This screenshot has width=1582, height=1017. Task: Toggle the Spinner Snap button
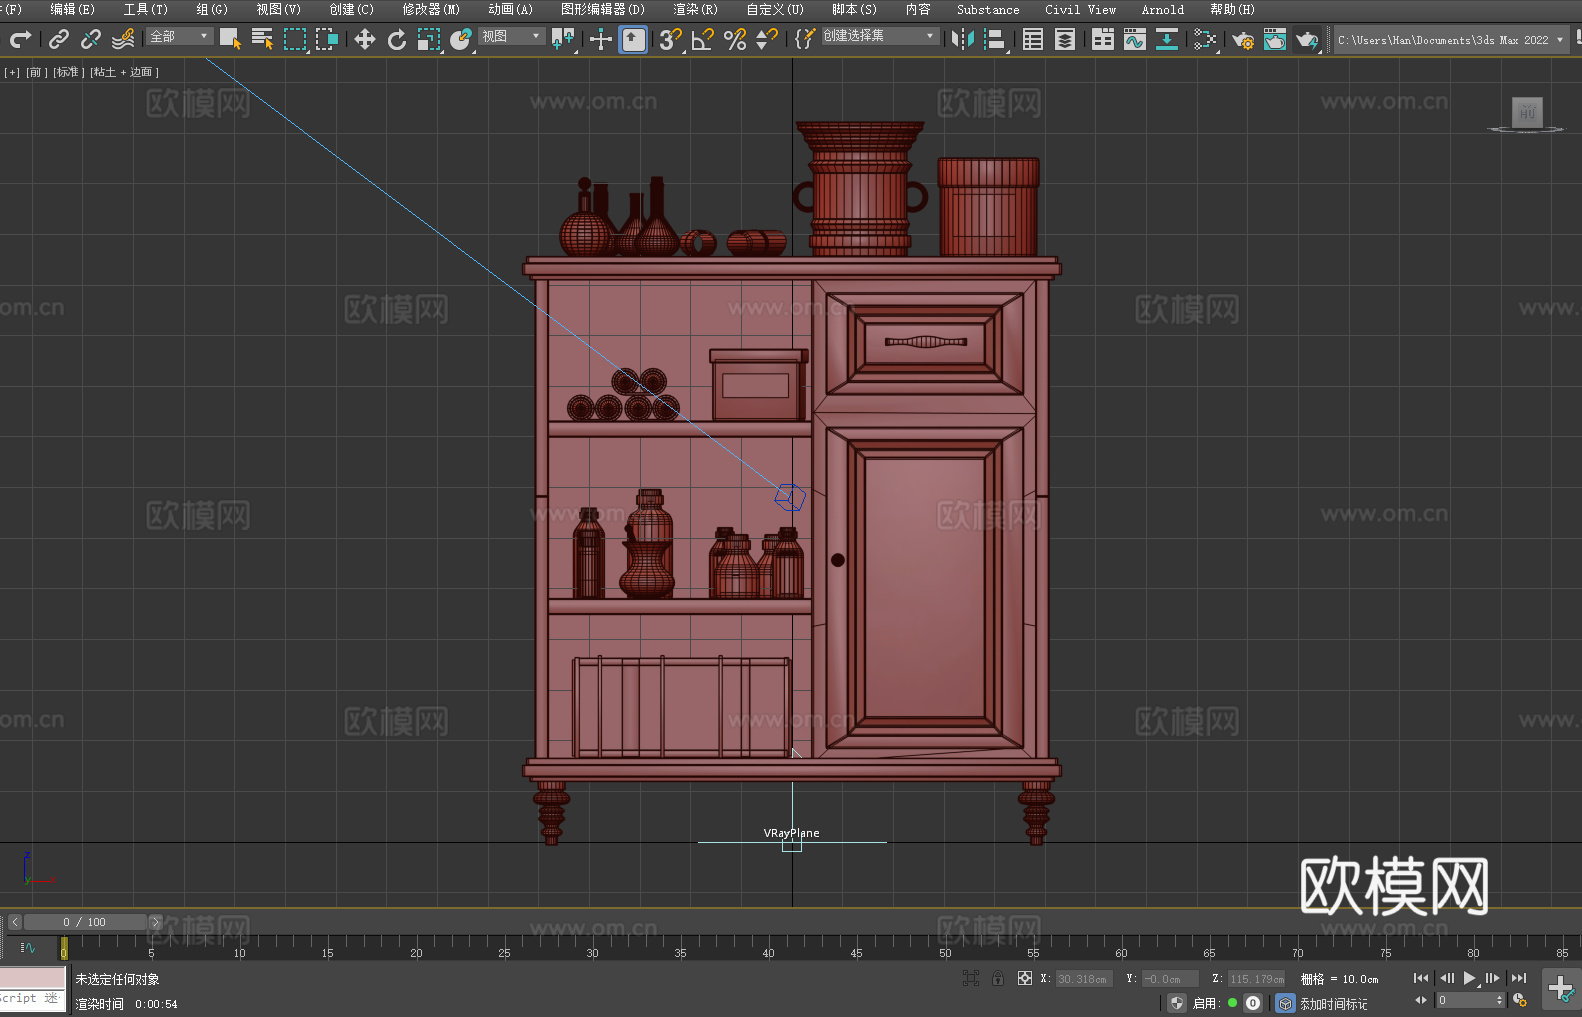tap(767, 39)
